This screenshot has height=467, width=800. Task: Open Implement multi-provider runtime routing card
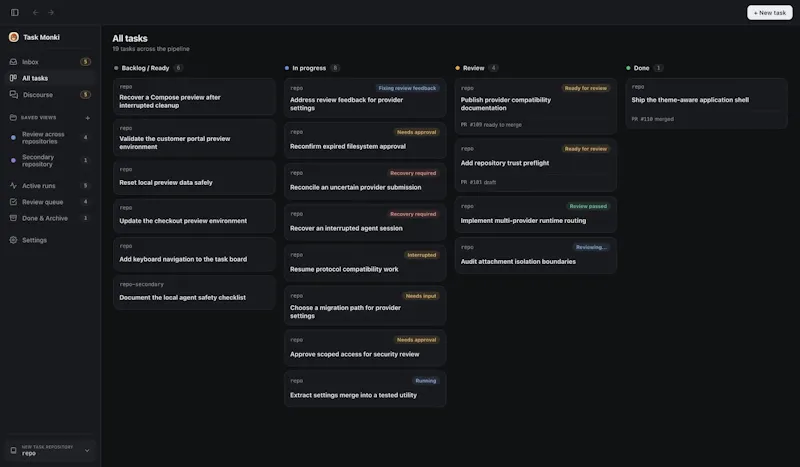(x=536, y=214)
